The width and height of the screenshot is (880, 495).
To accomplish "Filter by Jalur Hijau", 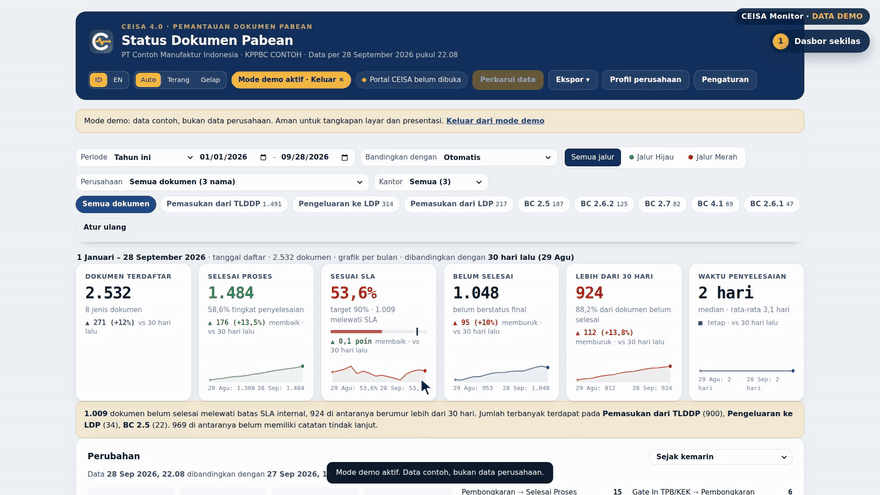I will click(x=651, y=157).
